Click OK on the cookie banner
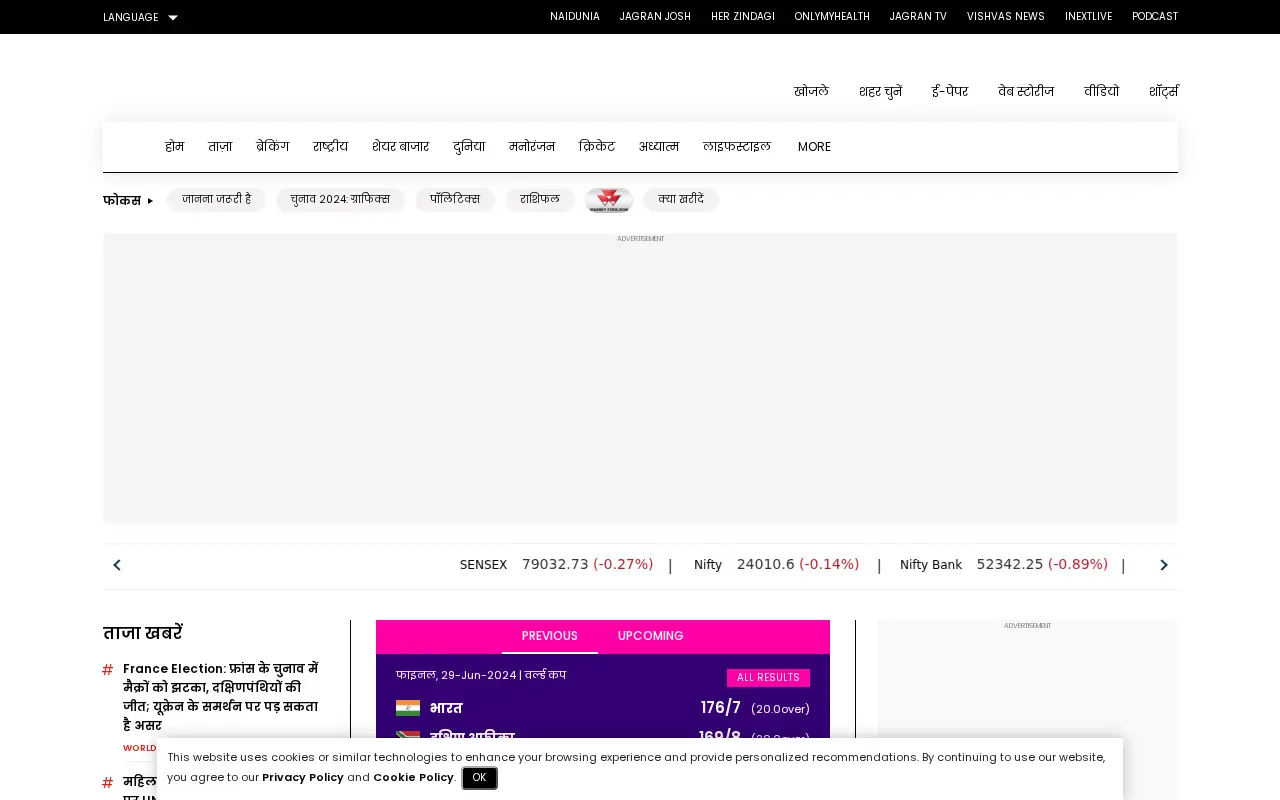Viewport: 1280px width, 800px height. click(x=479, y=778)
